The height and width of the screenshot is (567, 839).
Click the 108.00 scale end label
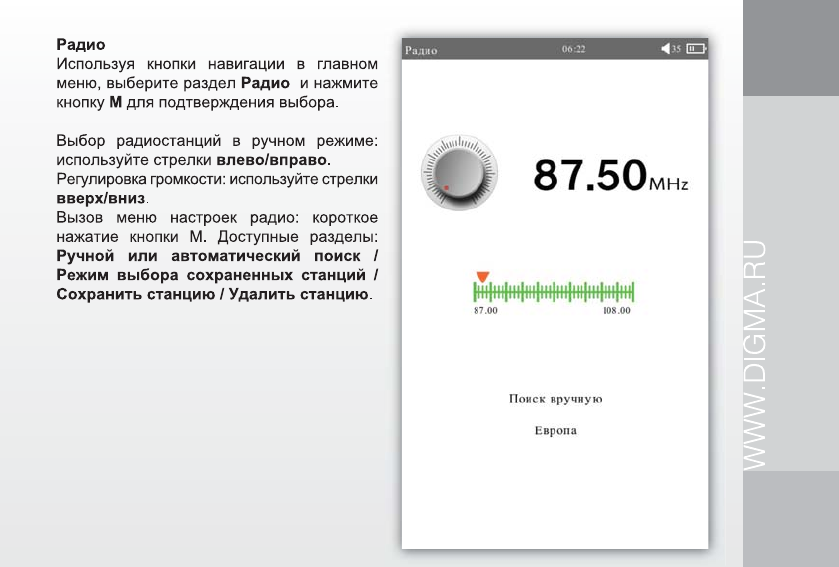617,310
